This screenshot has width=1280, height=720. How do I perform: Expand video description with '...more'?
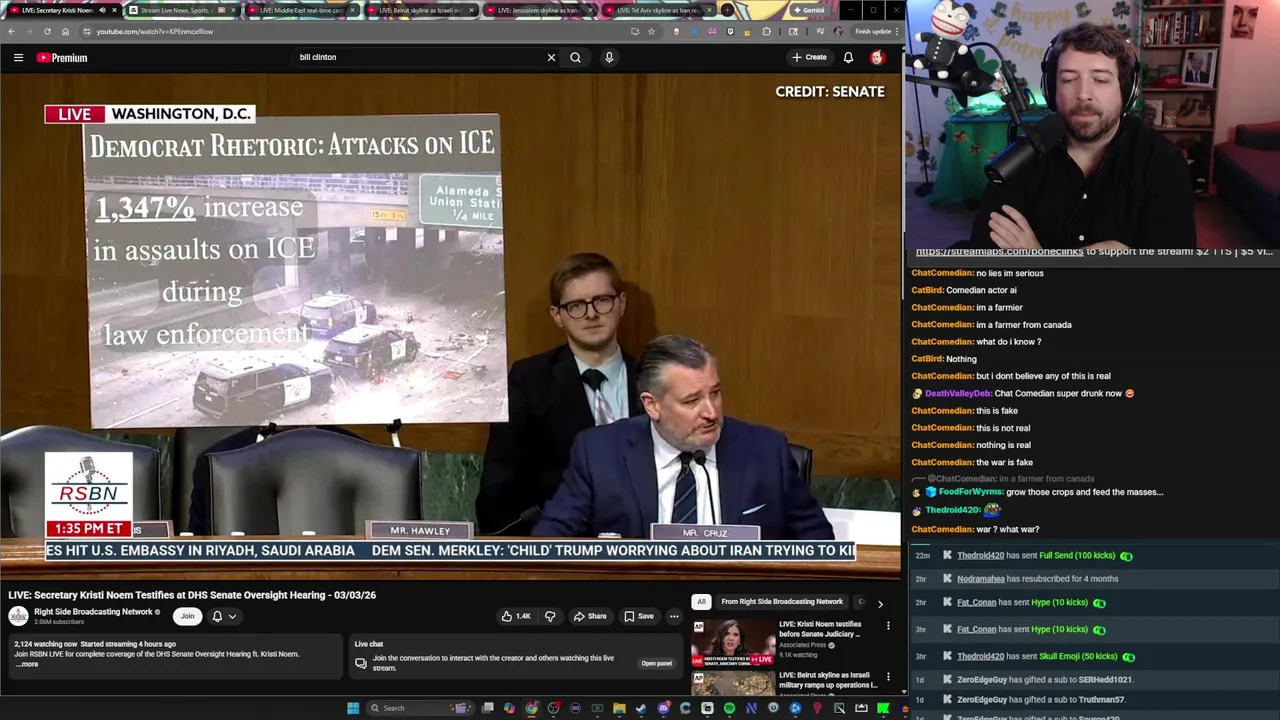coord(28,664)
